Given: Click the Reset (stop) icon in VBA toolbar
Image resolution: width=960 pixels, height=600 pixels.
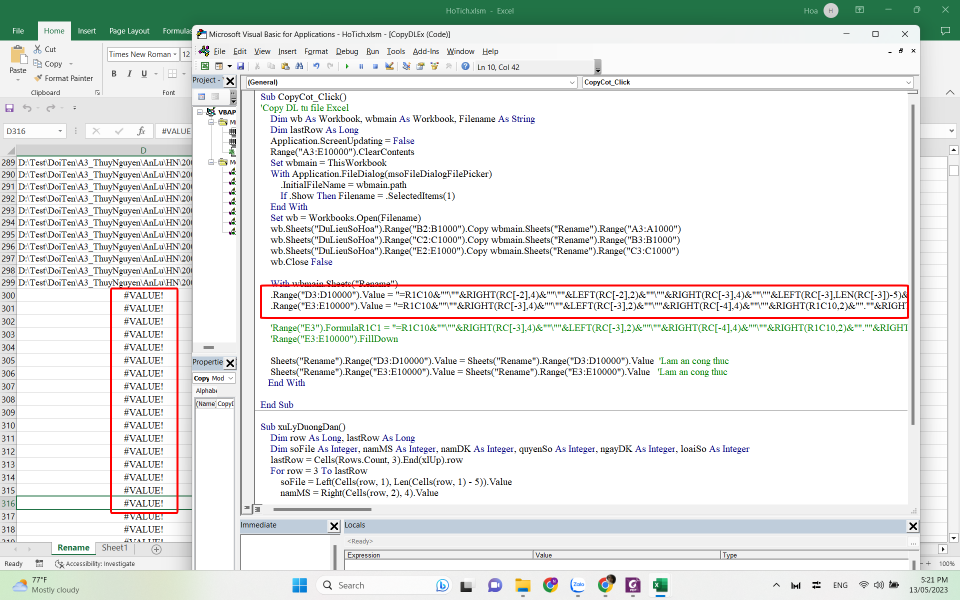Looking at the screenshot, I should 375,67.
